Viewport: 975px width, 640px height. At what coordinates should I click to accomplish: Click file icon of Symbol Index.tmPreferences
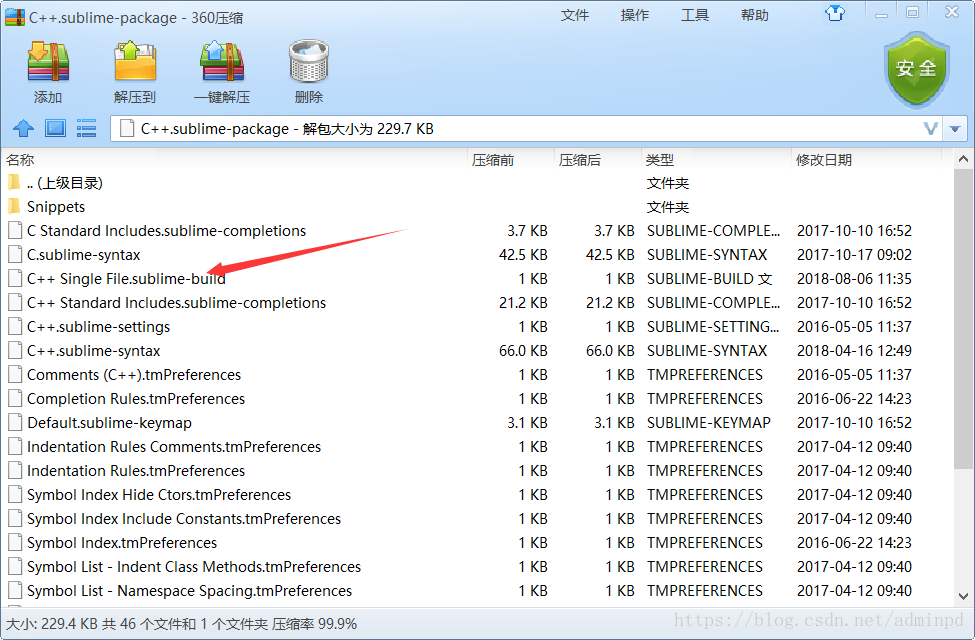[x=15, y=542]
